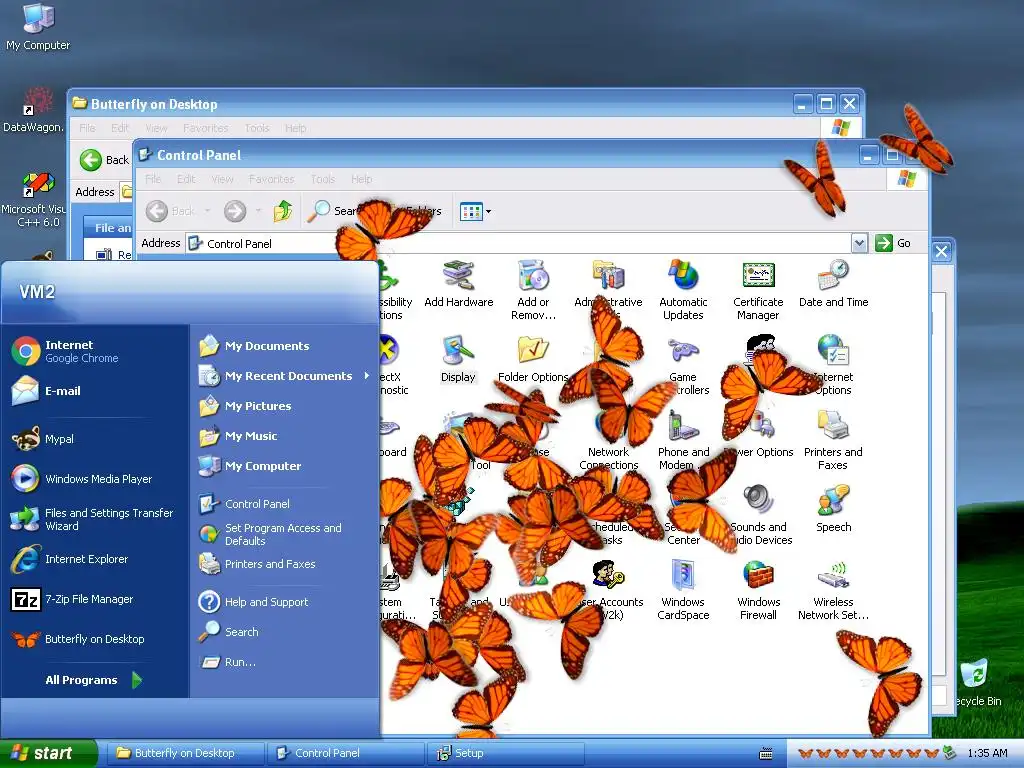Image resolution: width=1024 pixels, height=768 pixels.
Task: Open My Computer from Start menu
Action: [285, 466]
